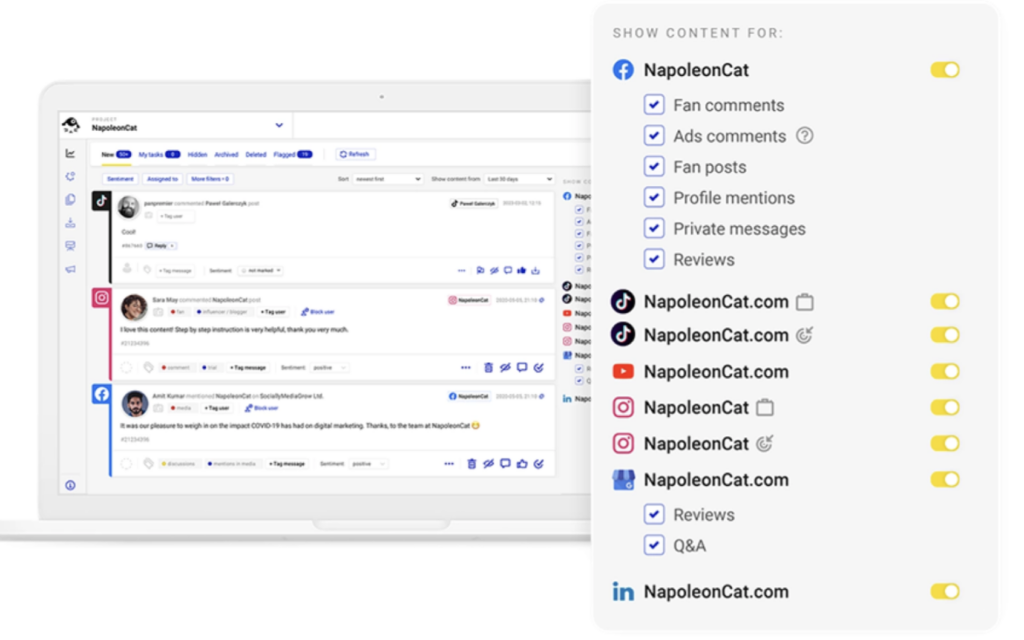Open the Flagged tab
Screen dimensions: 1024x640
click(292, 155)
